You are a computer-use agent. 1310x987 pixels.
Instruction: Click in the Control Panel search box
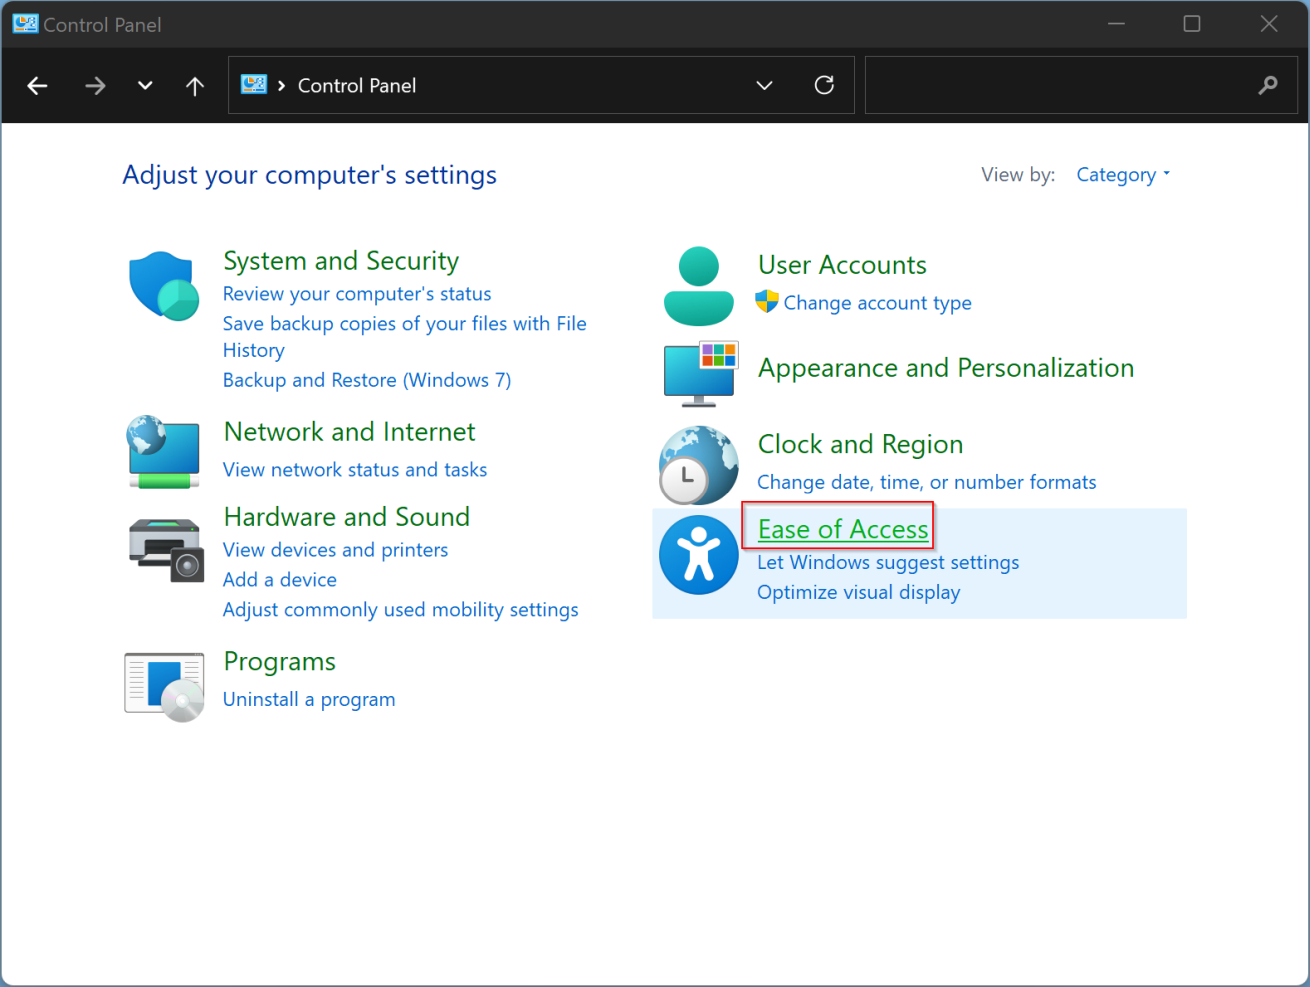(x=1060, y=86)
